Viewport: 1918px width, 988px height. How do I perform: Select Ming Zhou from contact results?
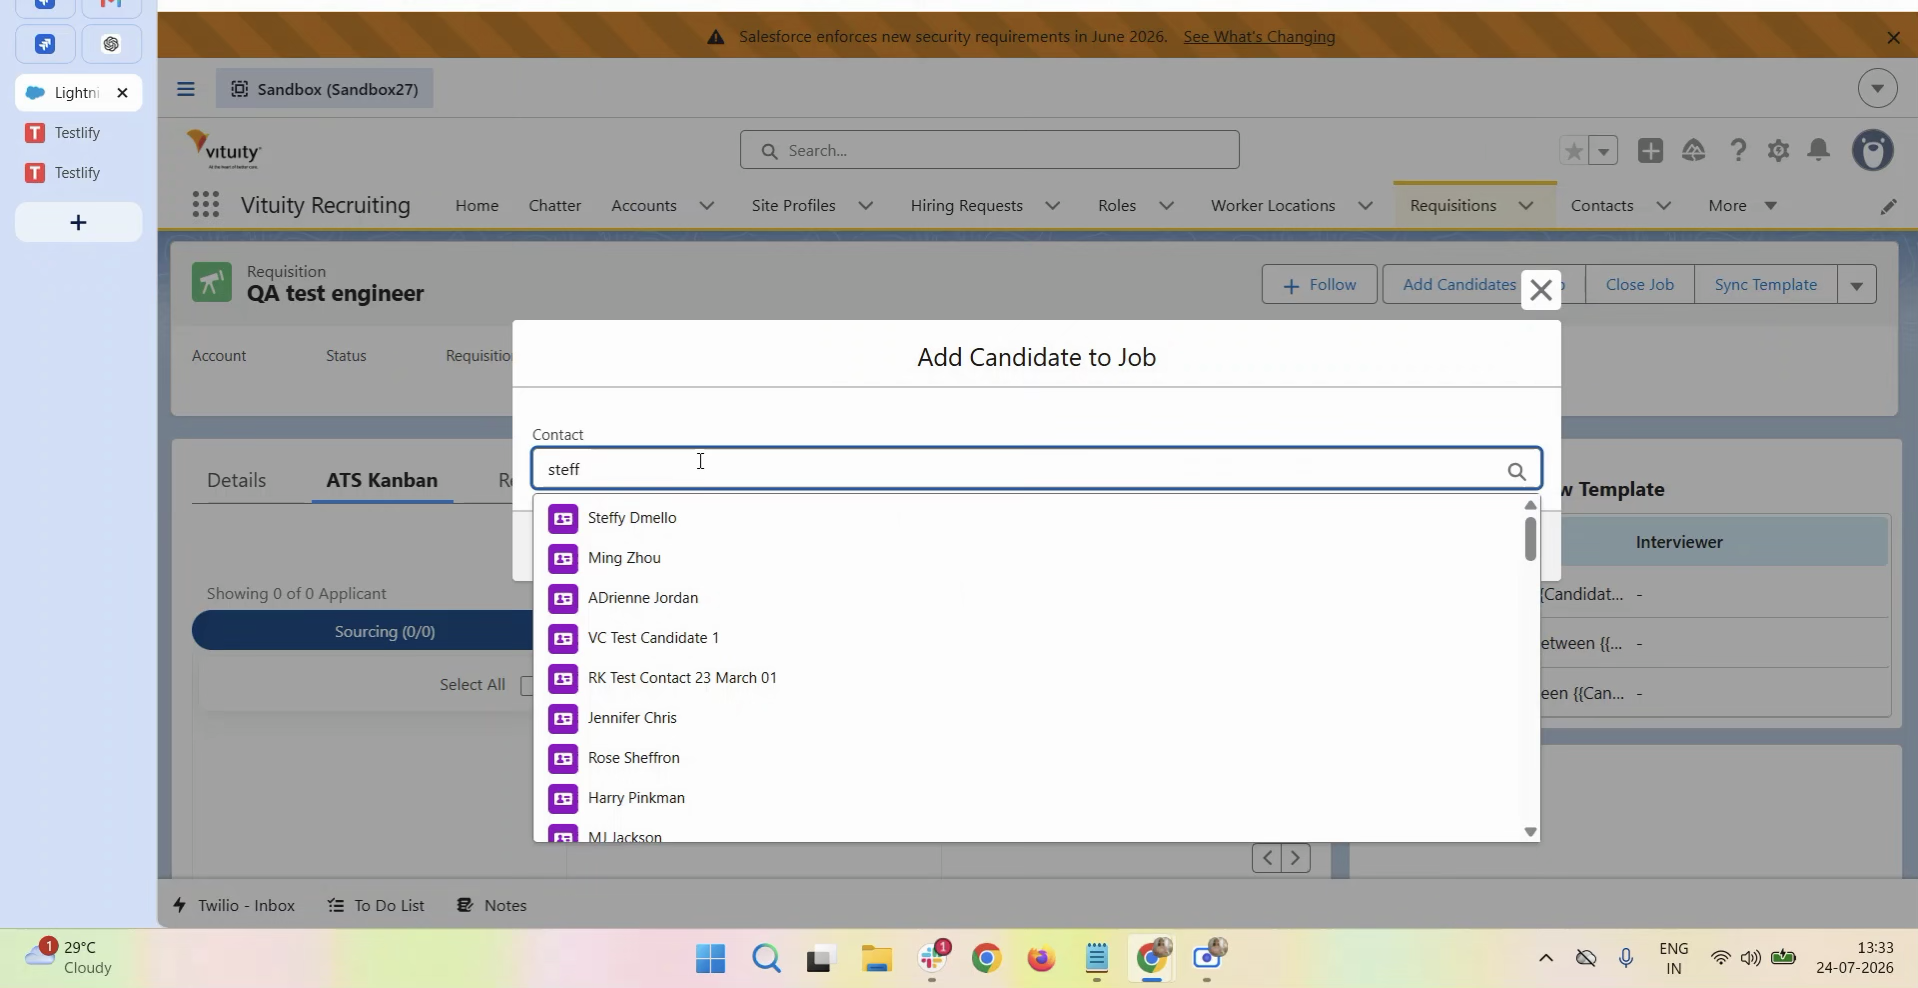tap(1028, 558)
